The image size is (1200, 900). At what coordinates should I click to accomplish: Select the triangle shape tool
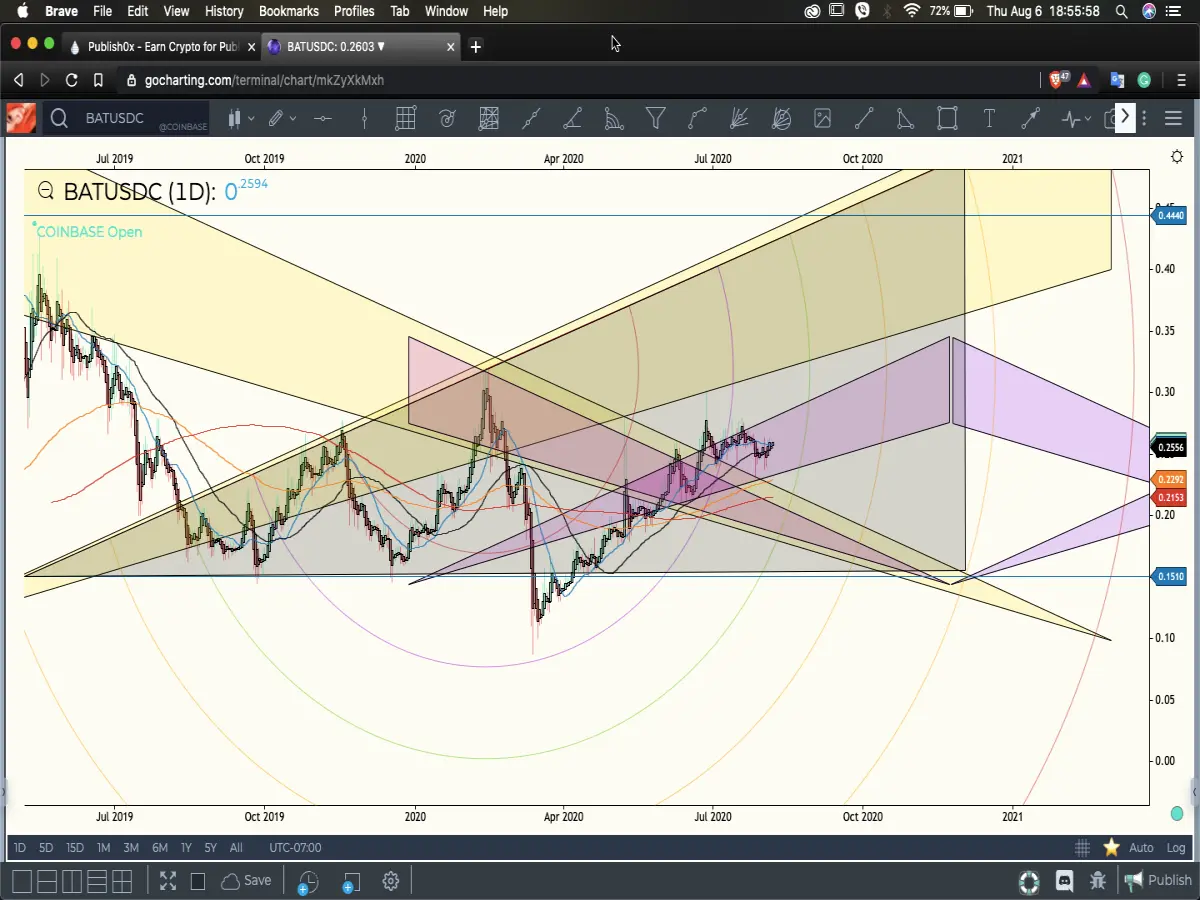[x=905, y=119]
